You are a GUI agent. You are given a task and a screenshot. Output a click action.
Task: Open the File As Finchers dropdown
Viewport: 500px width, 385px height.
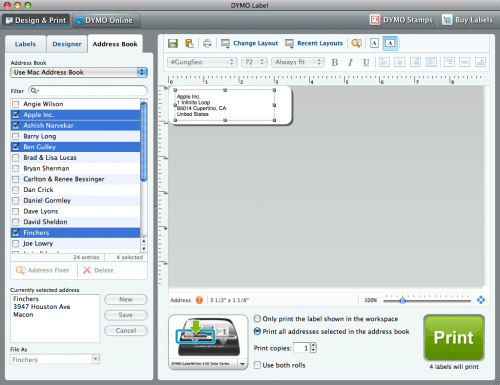[55, 359]
